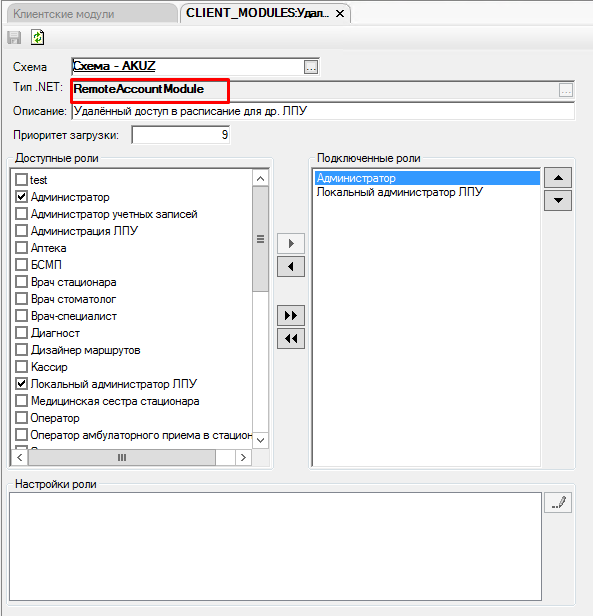Screen dimensions: 593x616
Task: Click the Приоритет загрузки input field
Action: pyautogui.click(x=181, y=135)
